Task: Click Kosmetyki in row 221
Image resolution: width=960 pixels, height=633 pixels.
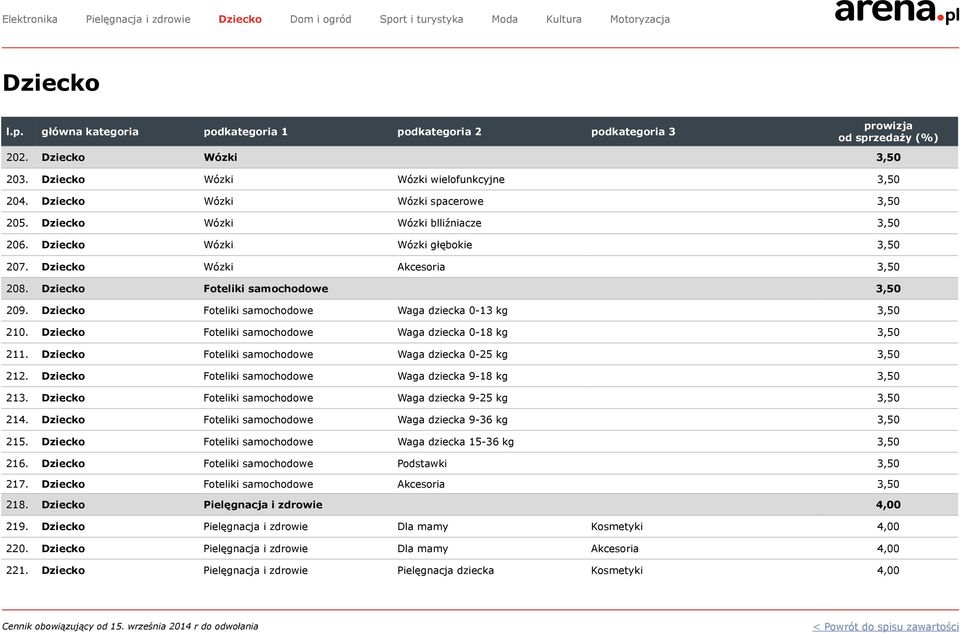Action: 617,571
